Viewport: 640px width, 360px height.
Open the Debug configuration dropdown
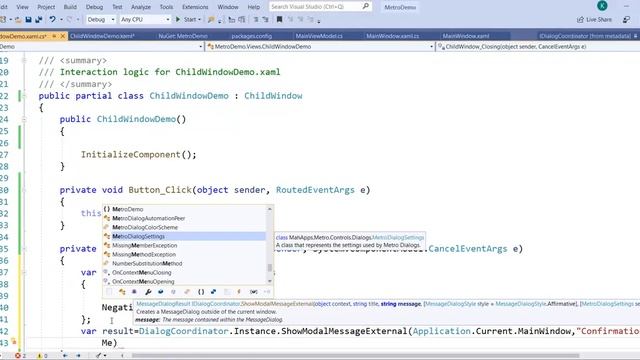101,19
